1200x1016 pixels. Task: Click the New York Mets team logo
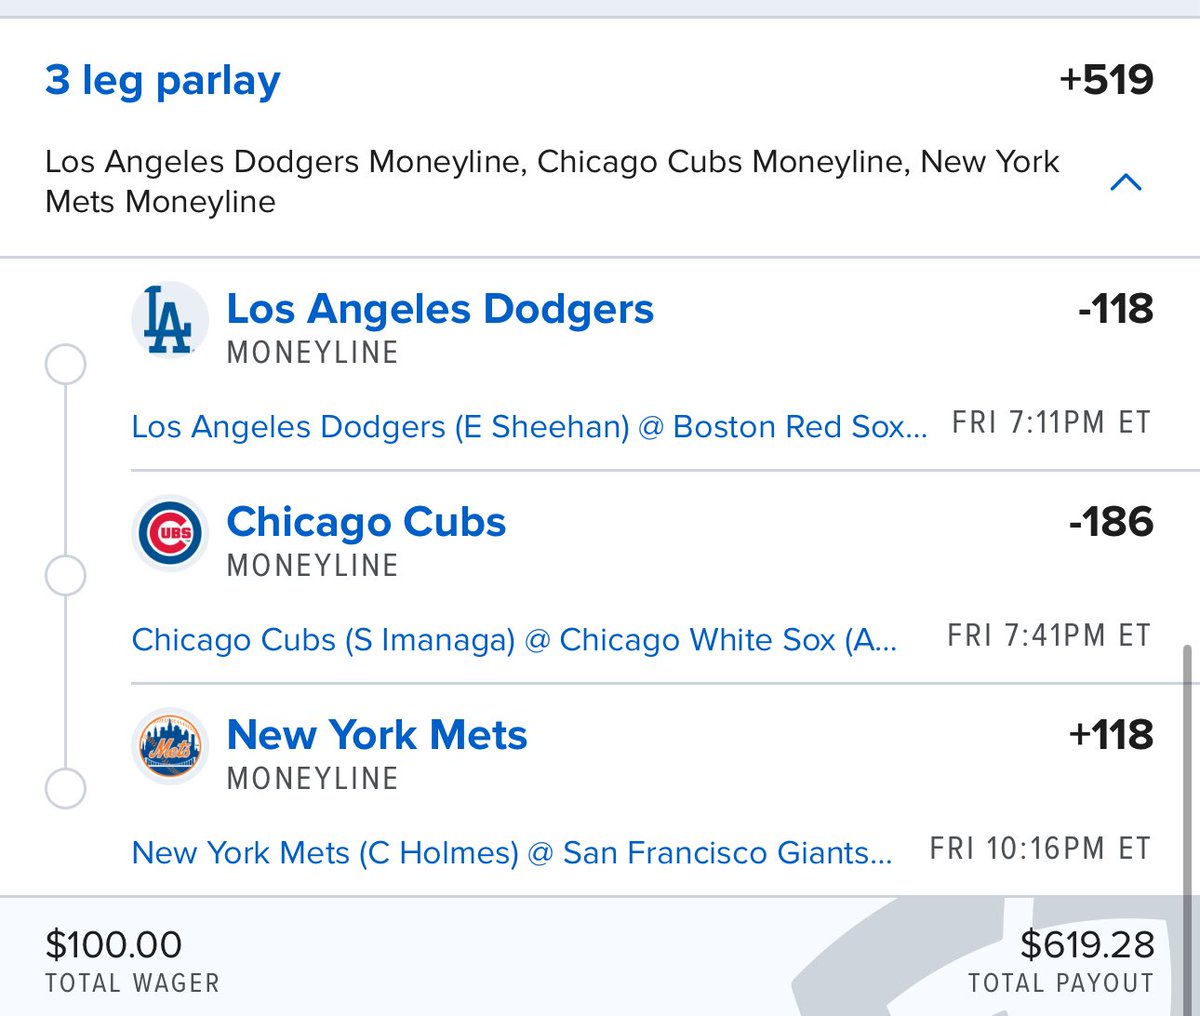(x=170, y=746)
